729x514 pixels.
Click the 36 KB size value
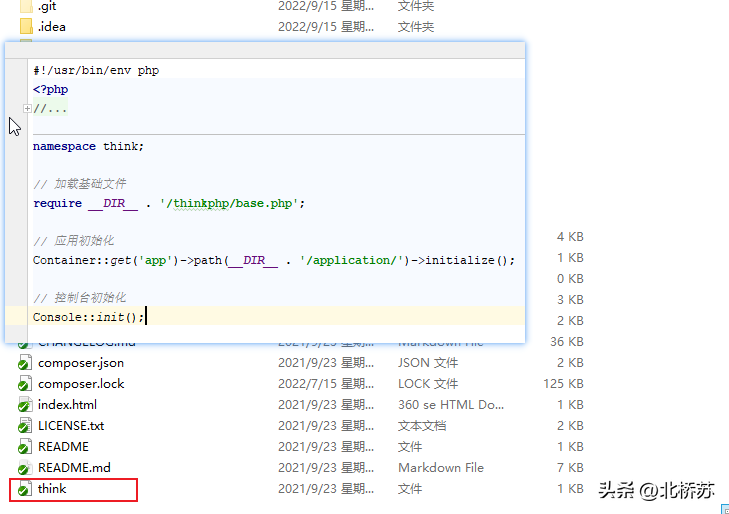tap(567, 342)
